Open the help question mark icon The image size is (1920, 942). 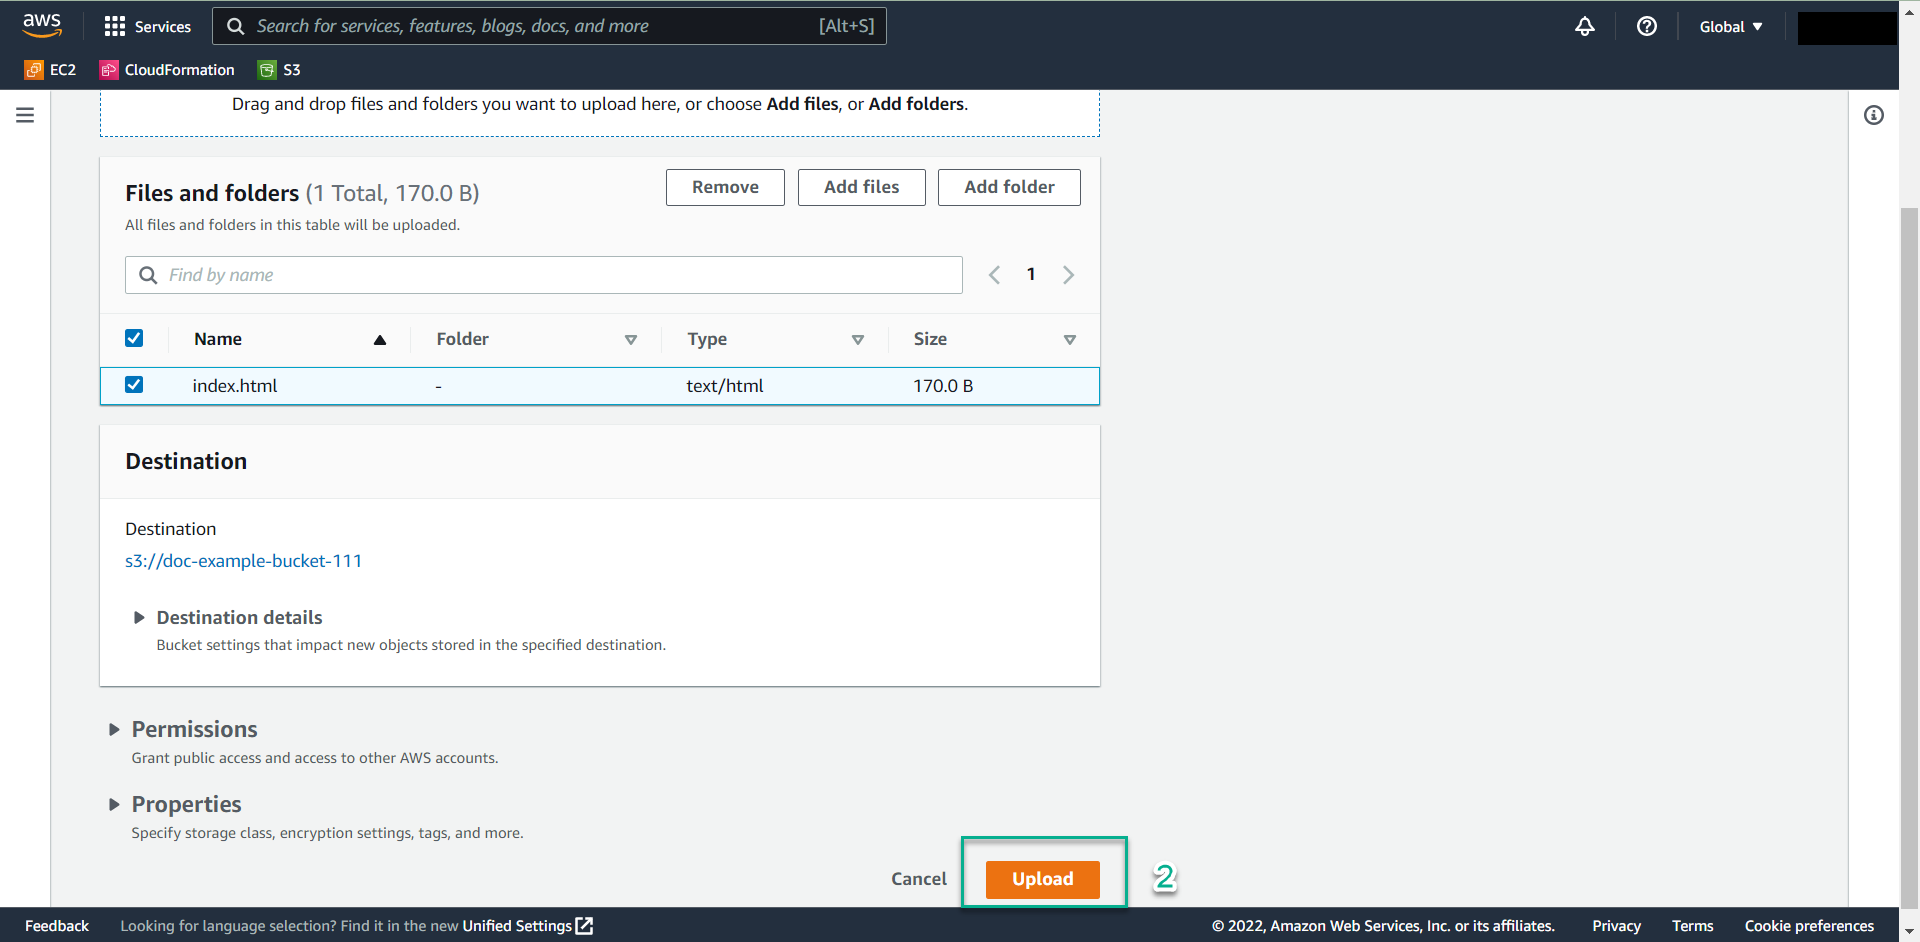(1647, 26)
